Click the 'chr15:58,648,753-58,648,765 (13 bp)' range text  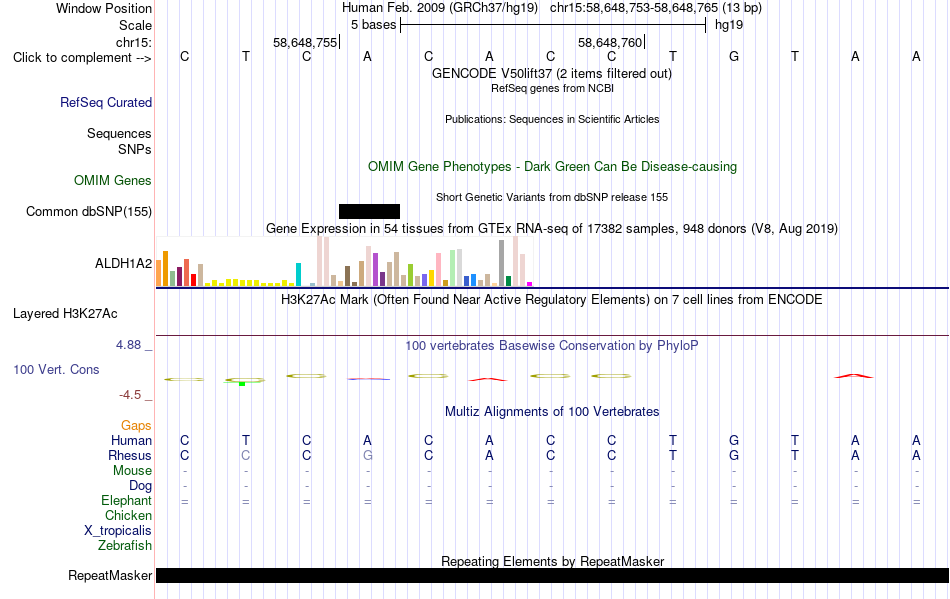656,8
